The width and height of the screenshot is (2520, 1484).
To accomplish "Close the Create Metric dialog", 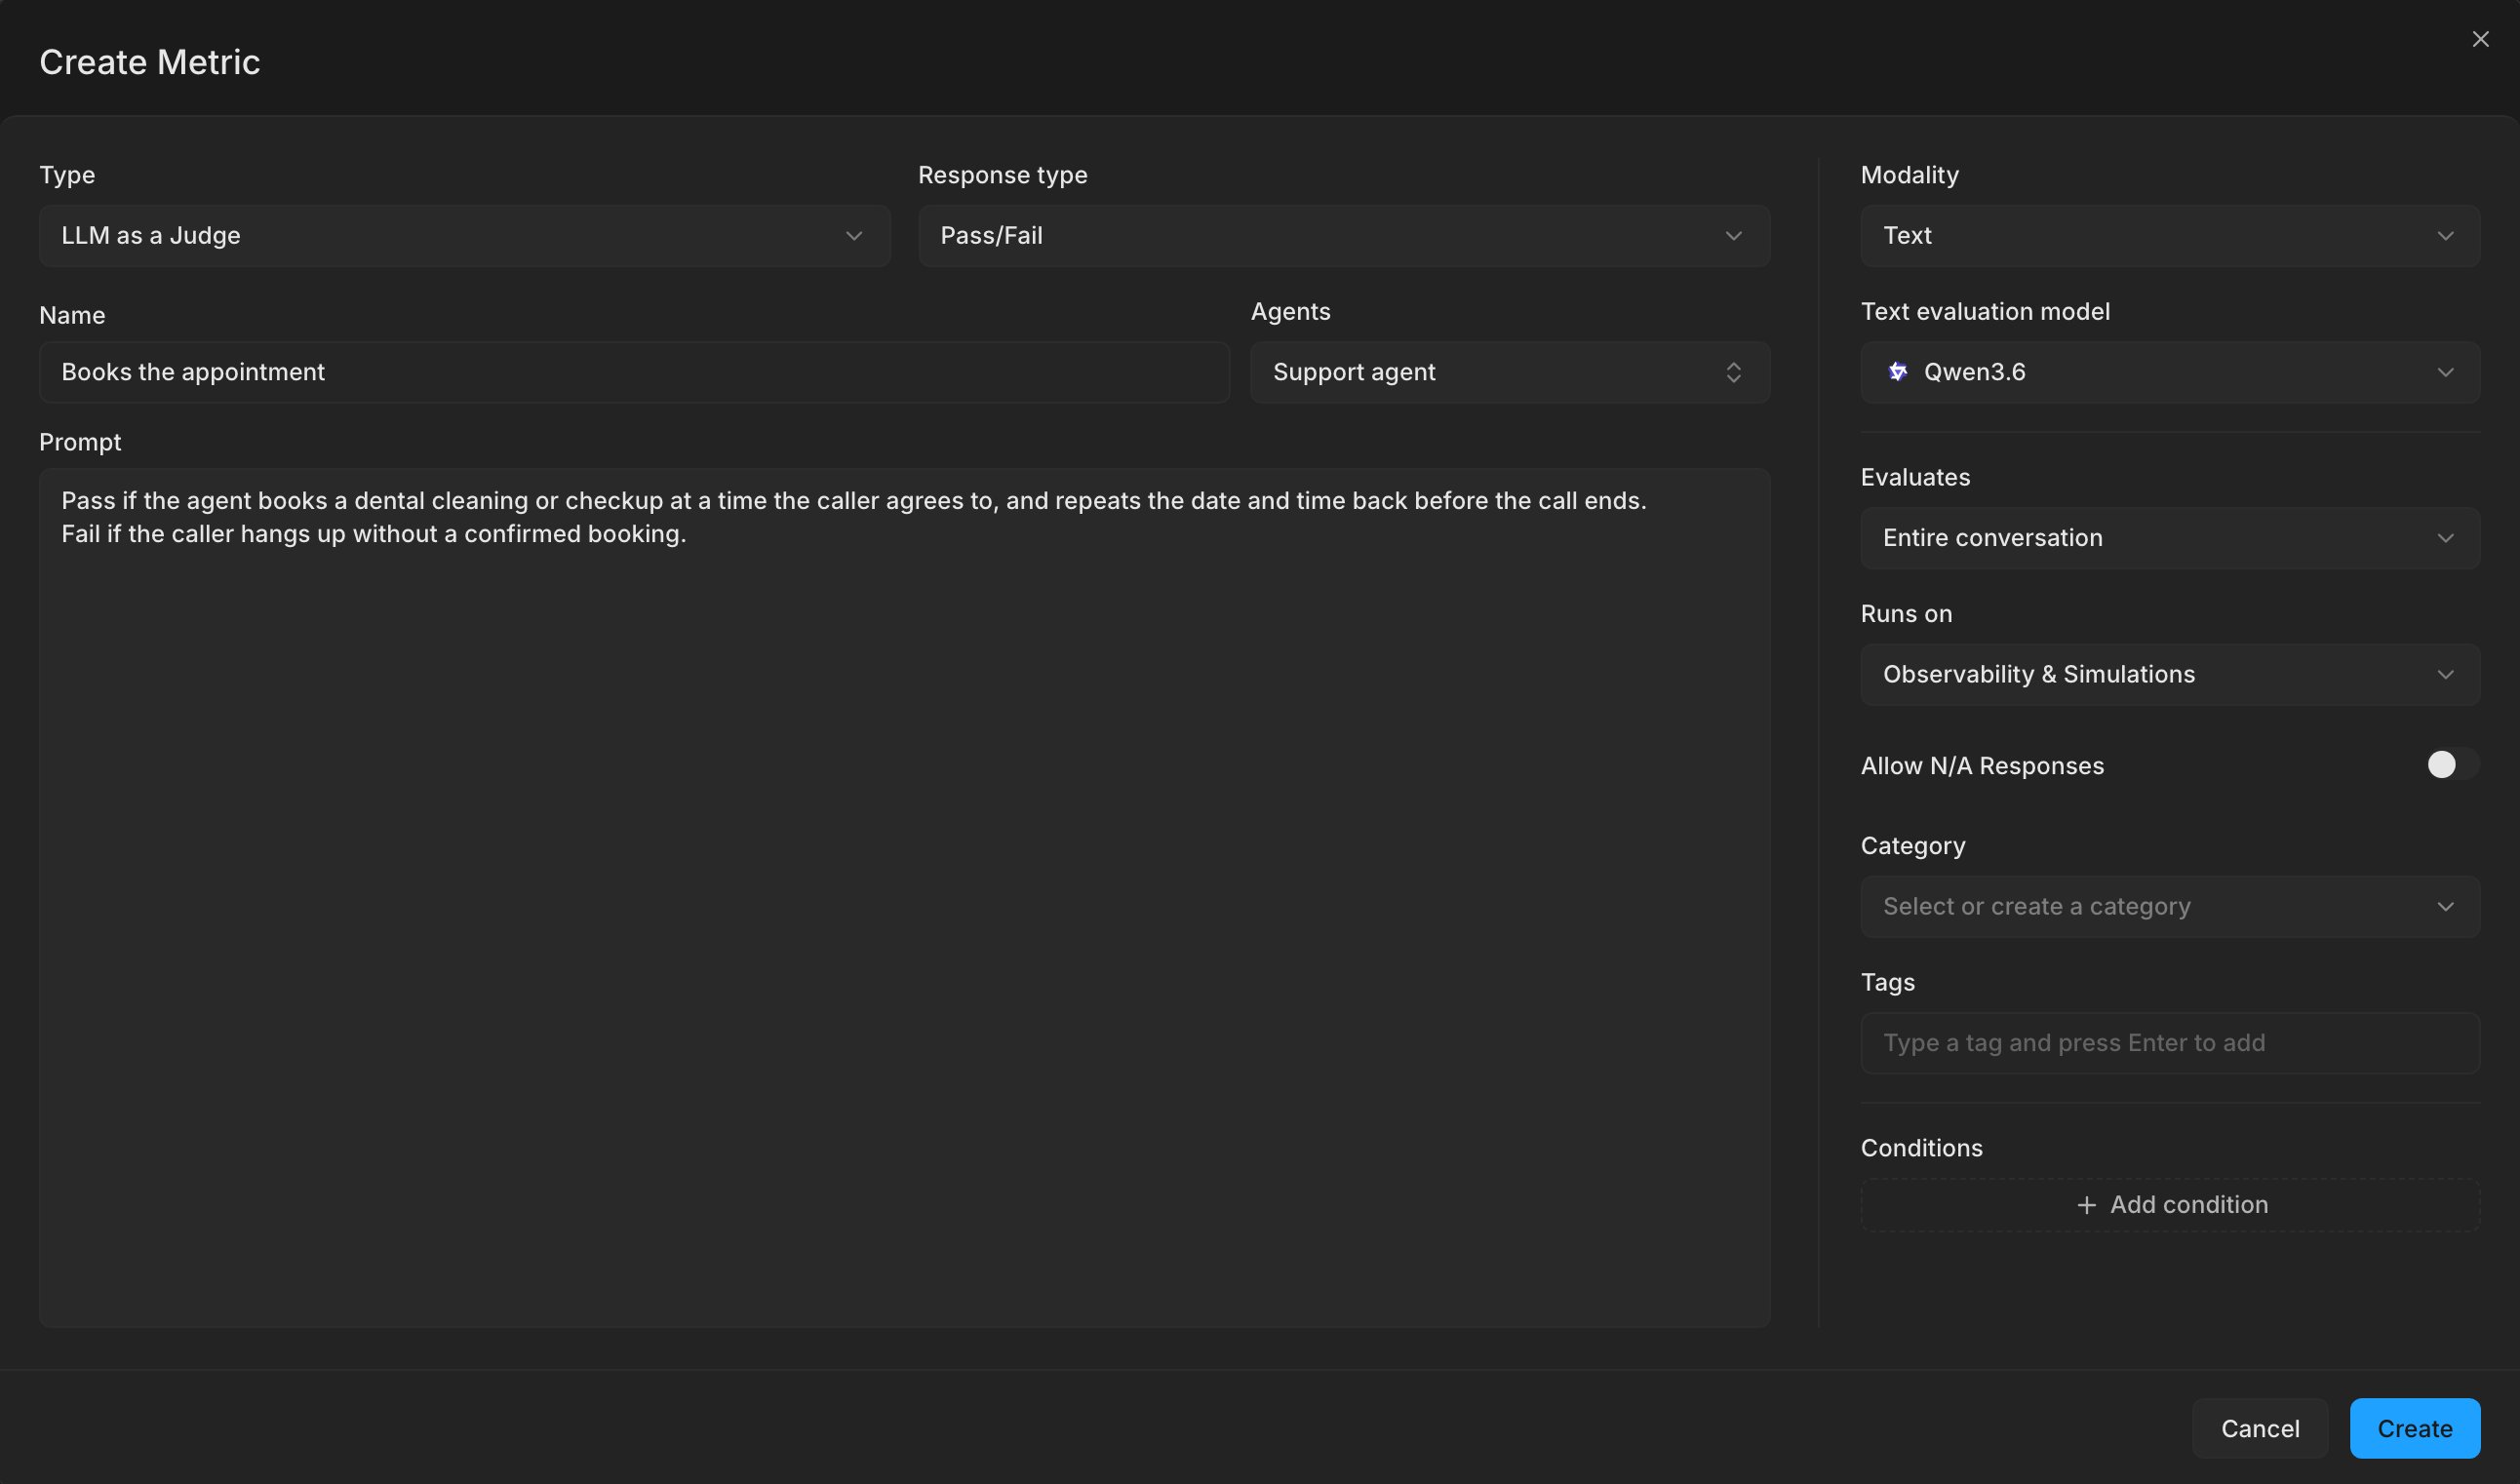I will click(x=2480, y=39).
